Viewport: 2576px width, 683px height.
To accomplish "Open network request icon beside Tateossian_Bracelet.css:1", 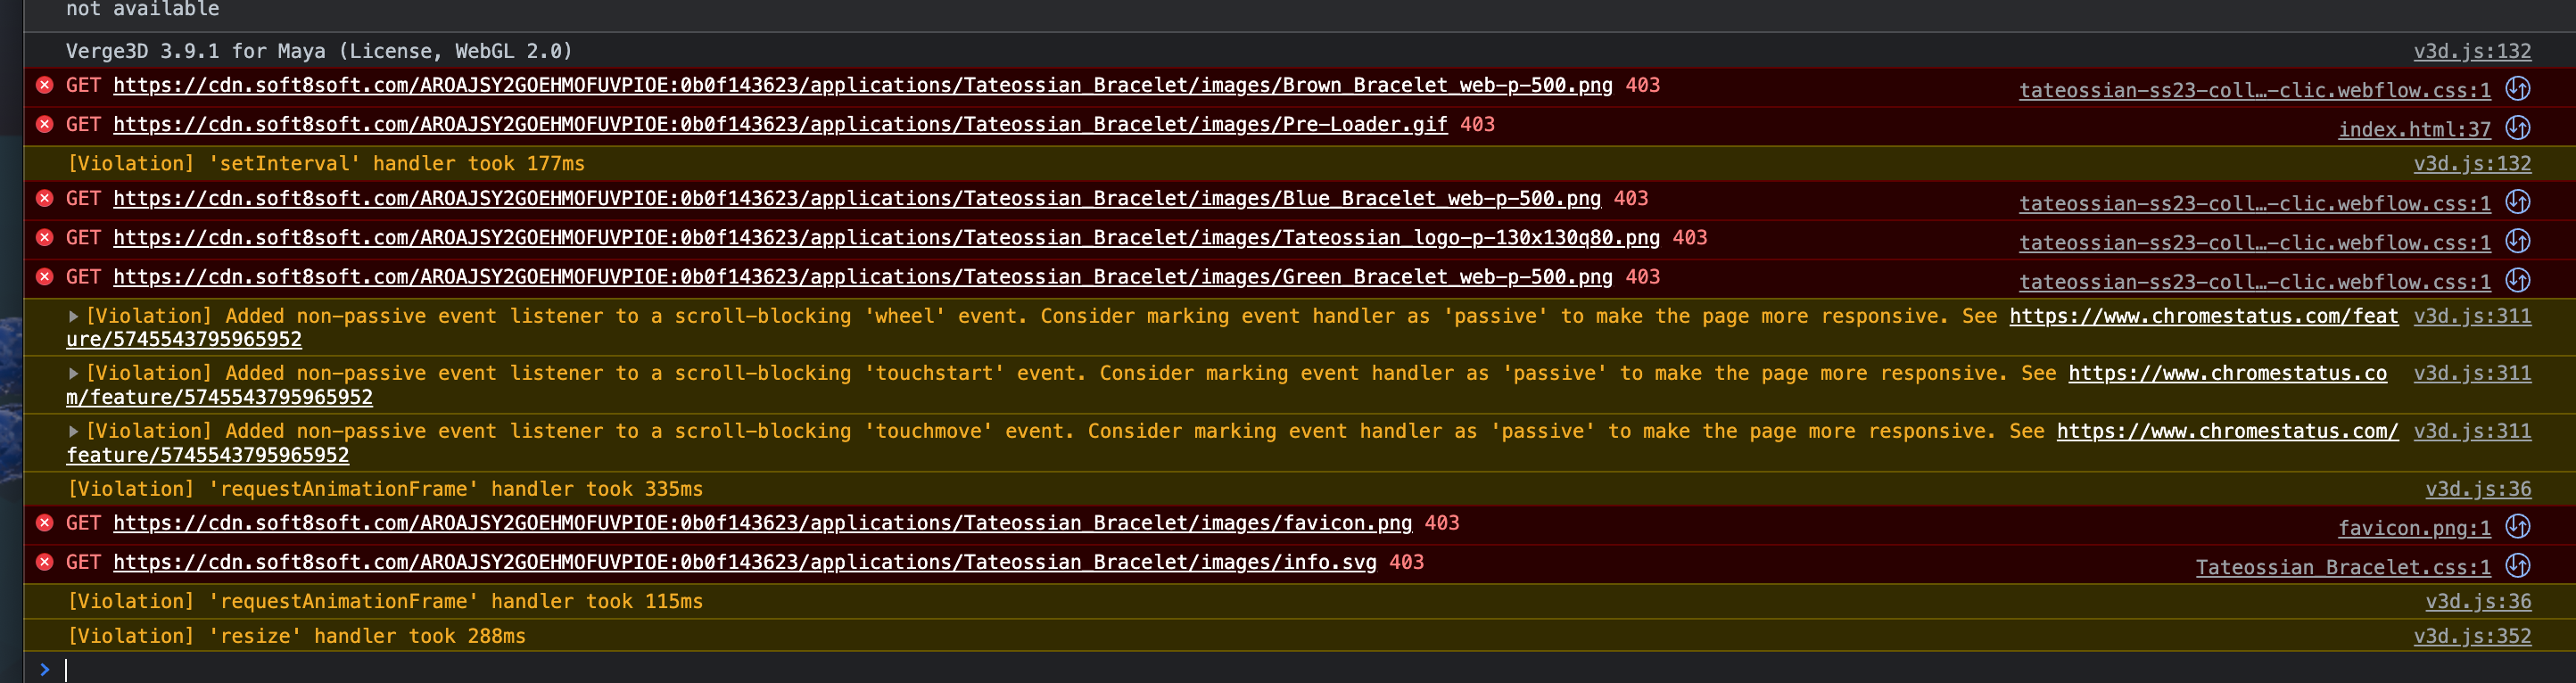I will [x=2518, y=565].
